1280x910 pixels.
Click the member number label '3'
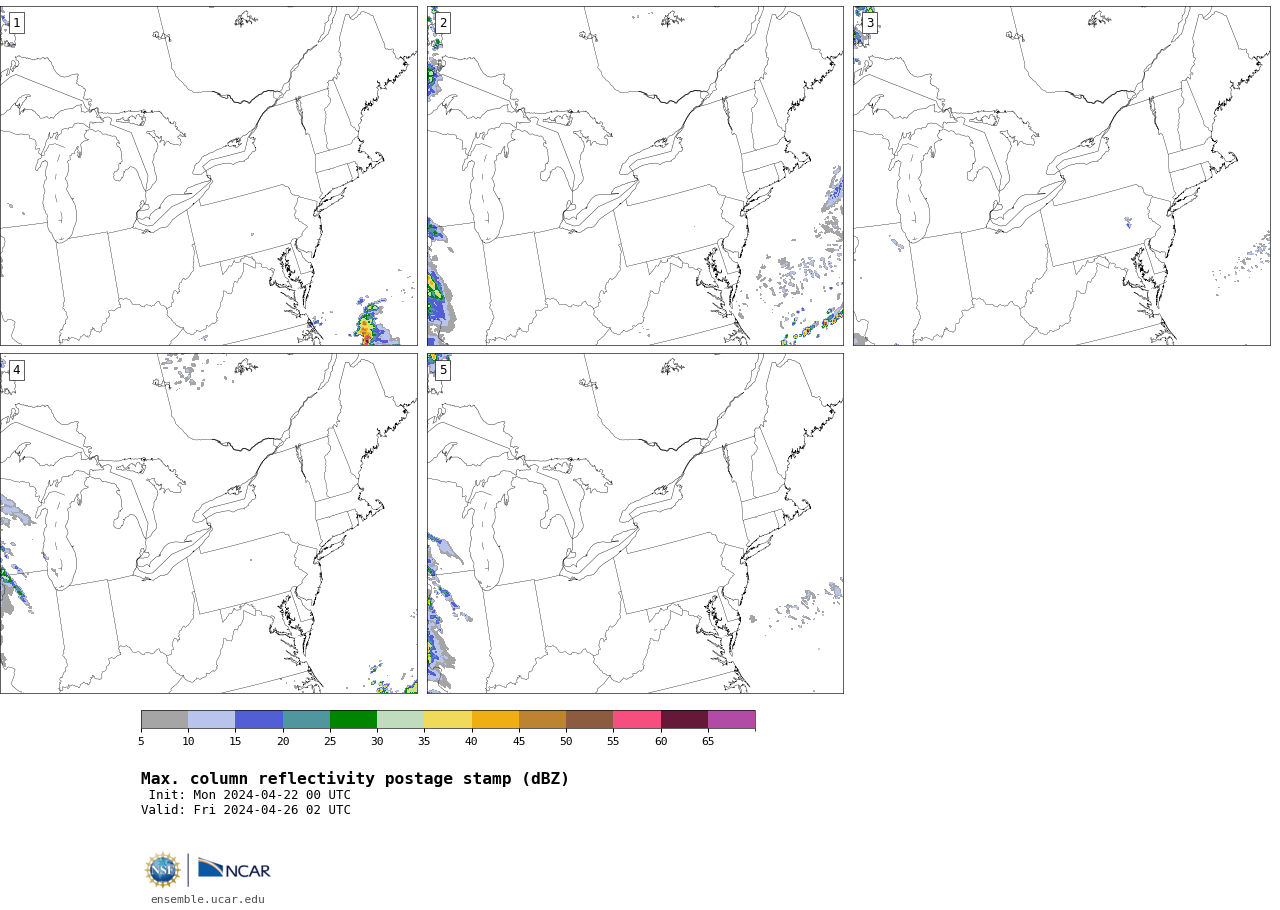869,23
